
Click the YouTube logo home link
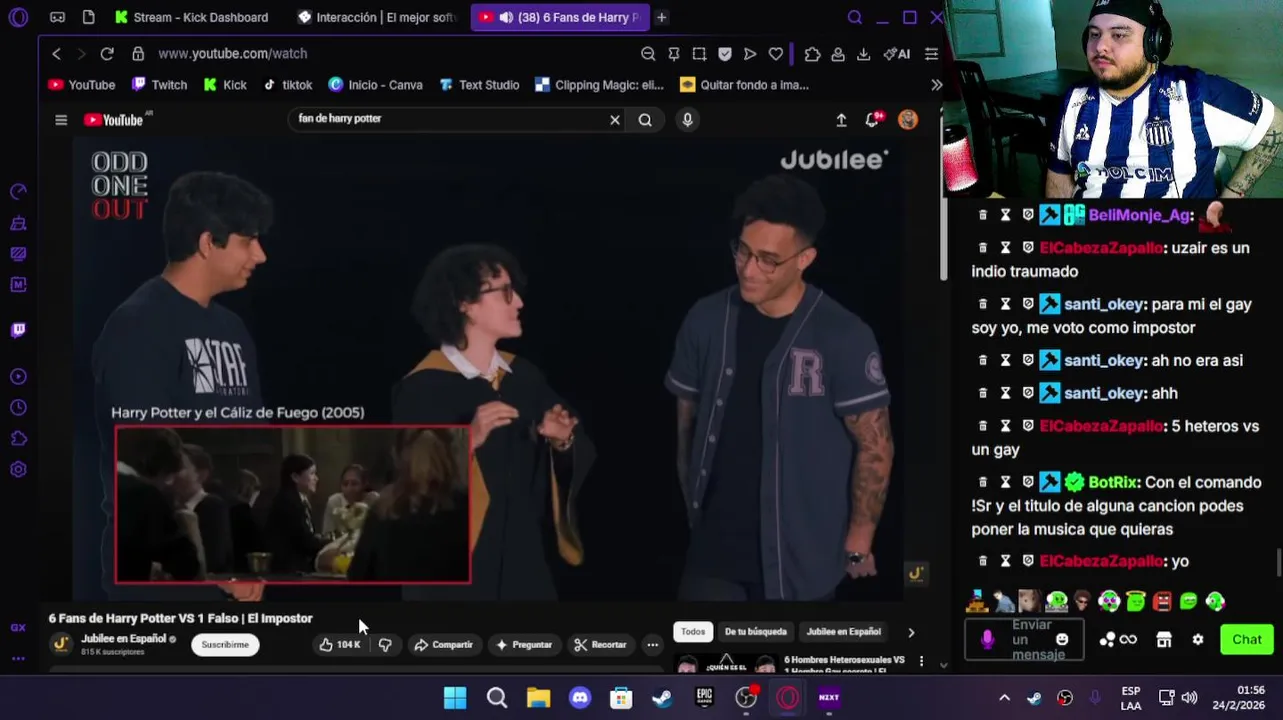point(114,120)
